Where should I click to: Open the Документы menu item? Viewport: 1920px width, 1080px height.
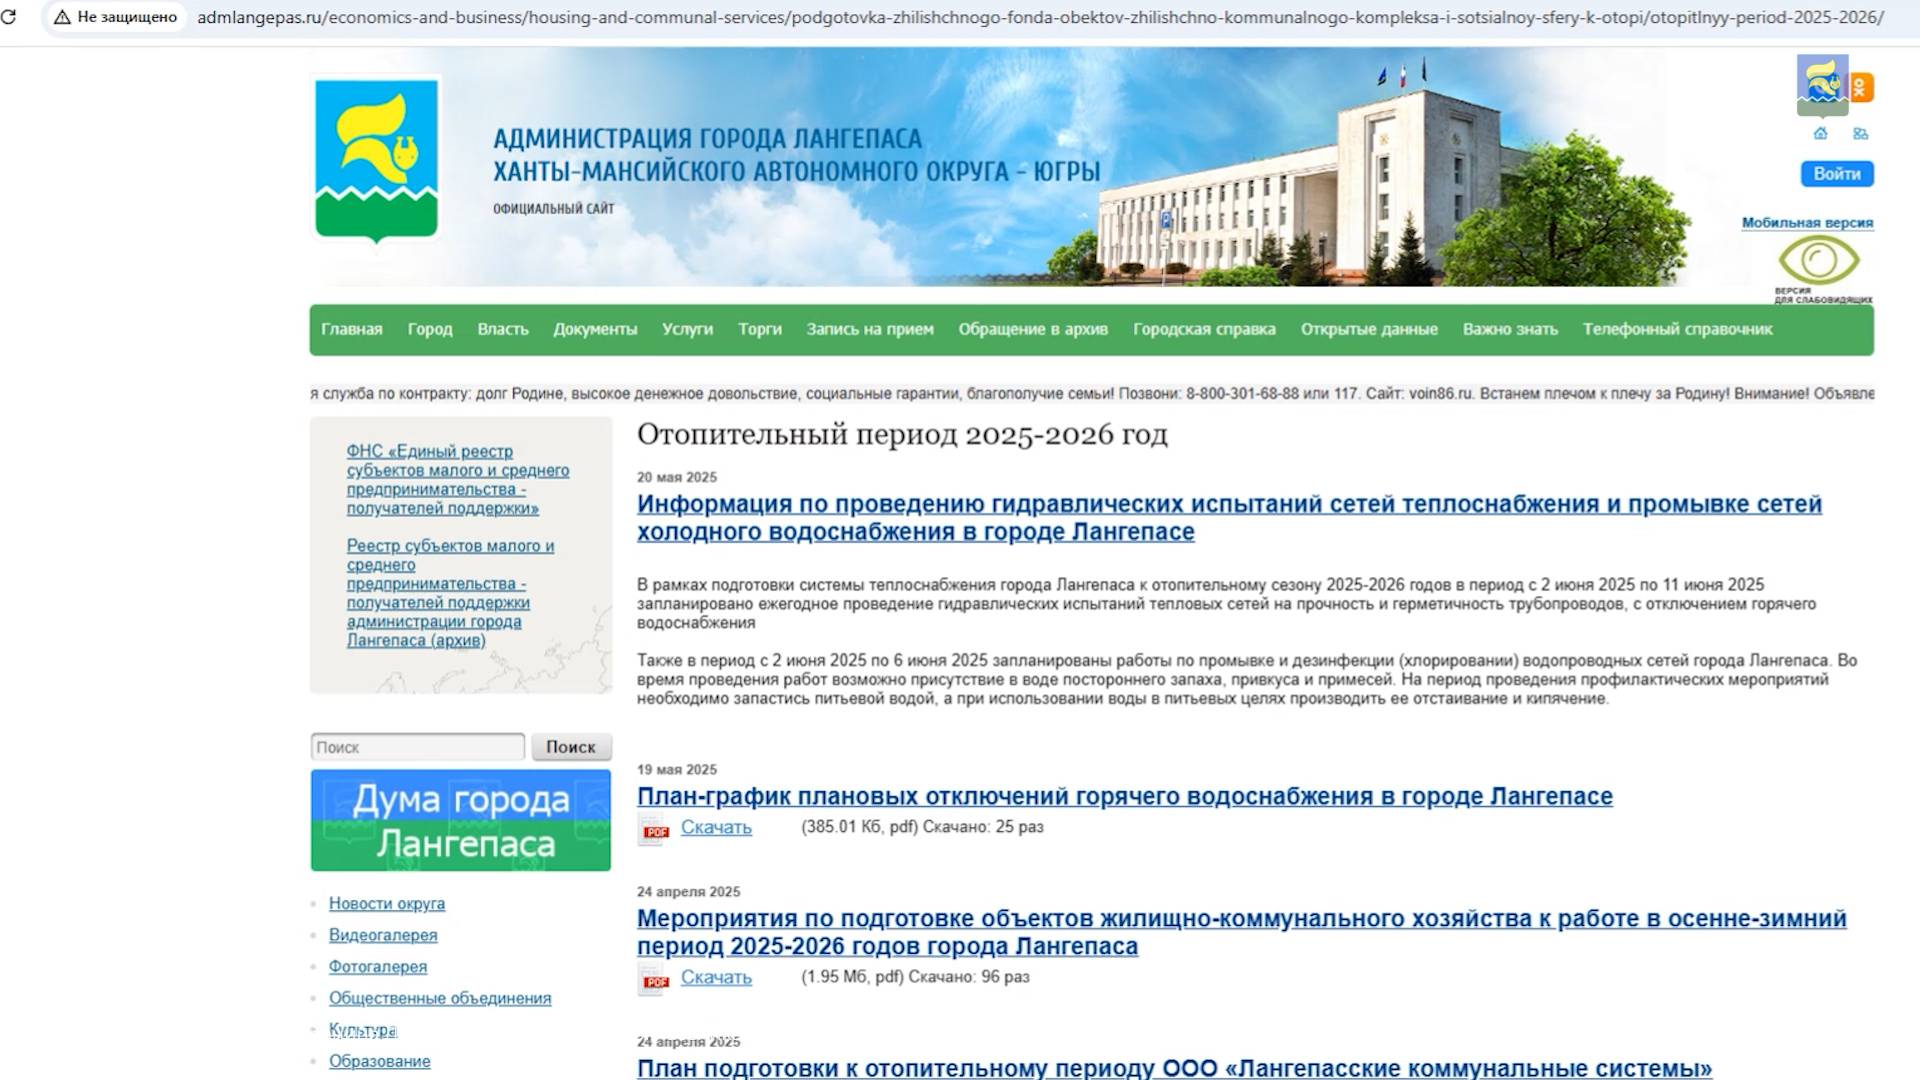pos(595,329)
